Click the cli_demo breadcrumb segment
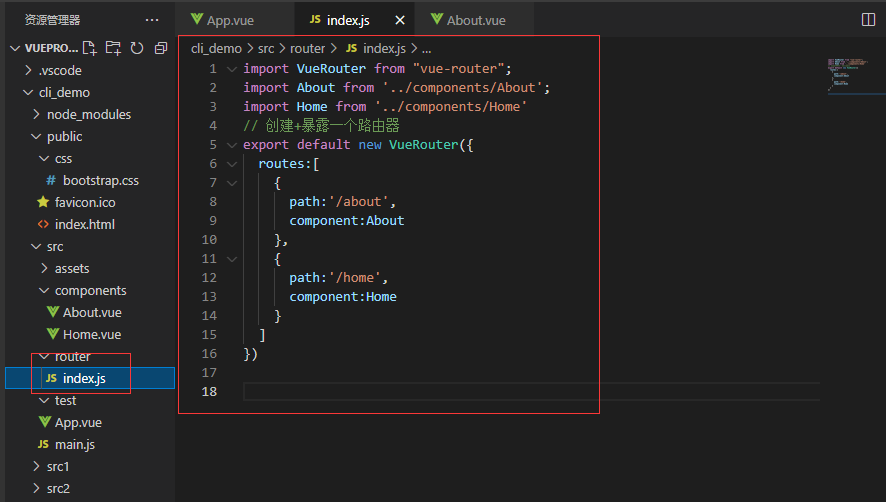 [216, 49]
